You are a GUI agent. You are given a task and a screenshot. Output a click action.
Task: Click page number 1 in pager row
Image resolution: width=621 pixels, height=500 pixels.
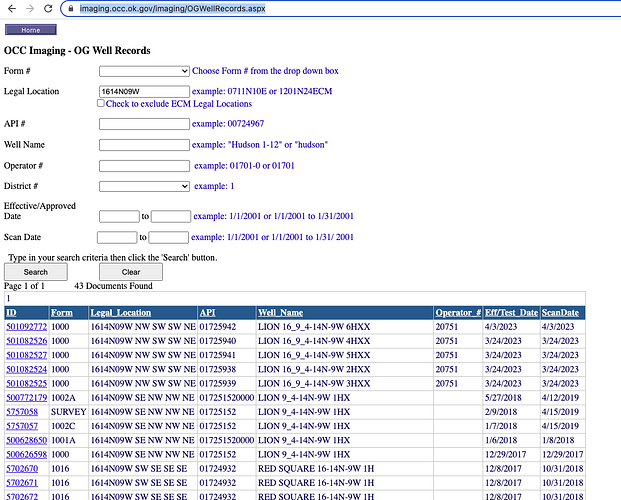[x=8, y=299]
